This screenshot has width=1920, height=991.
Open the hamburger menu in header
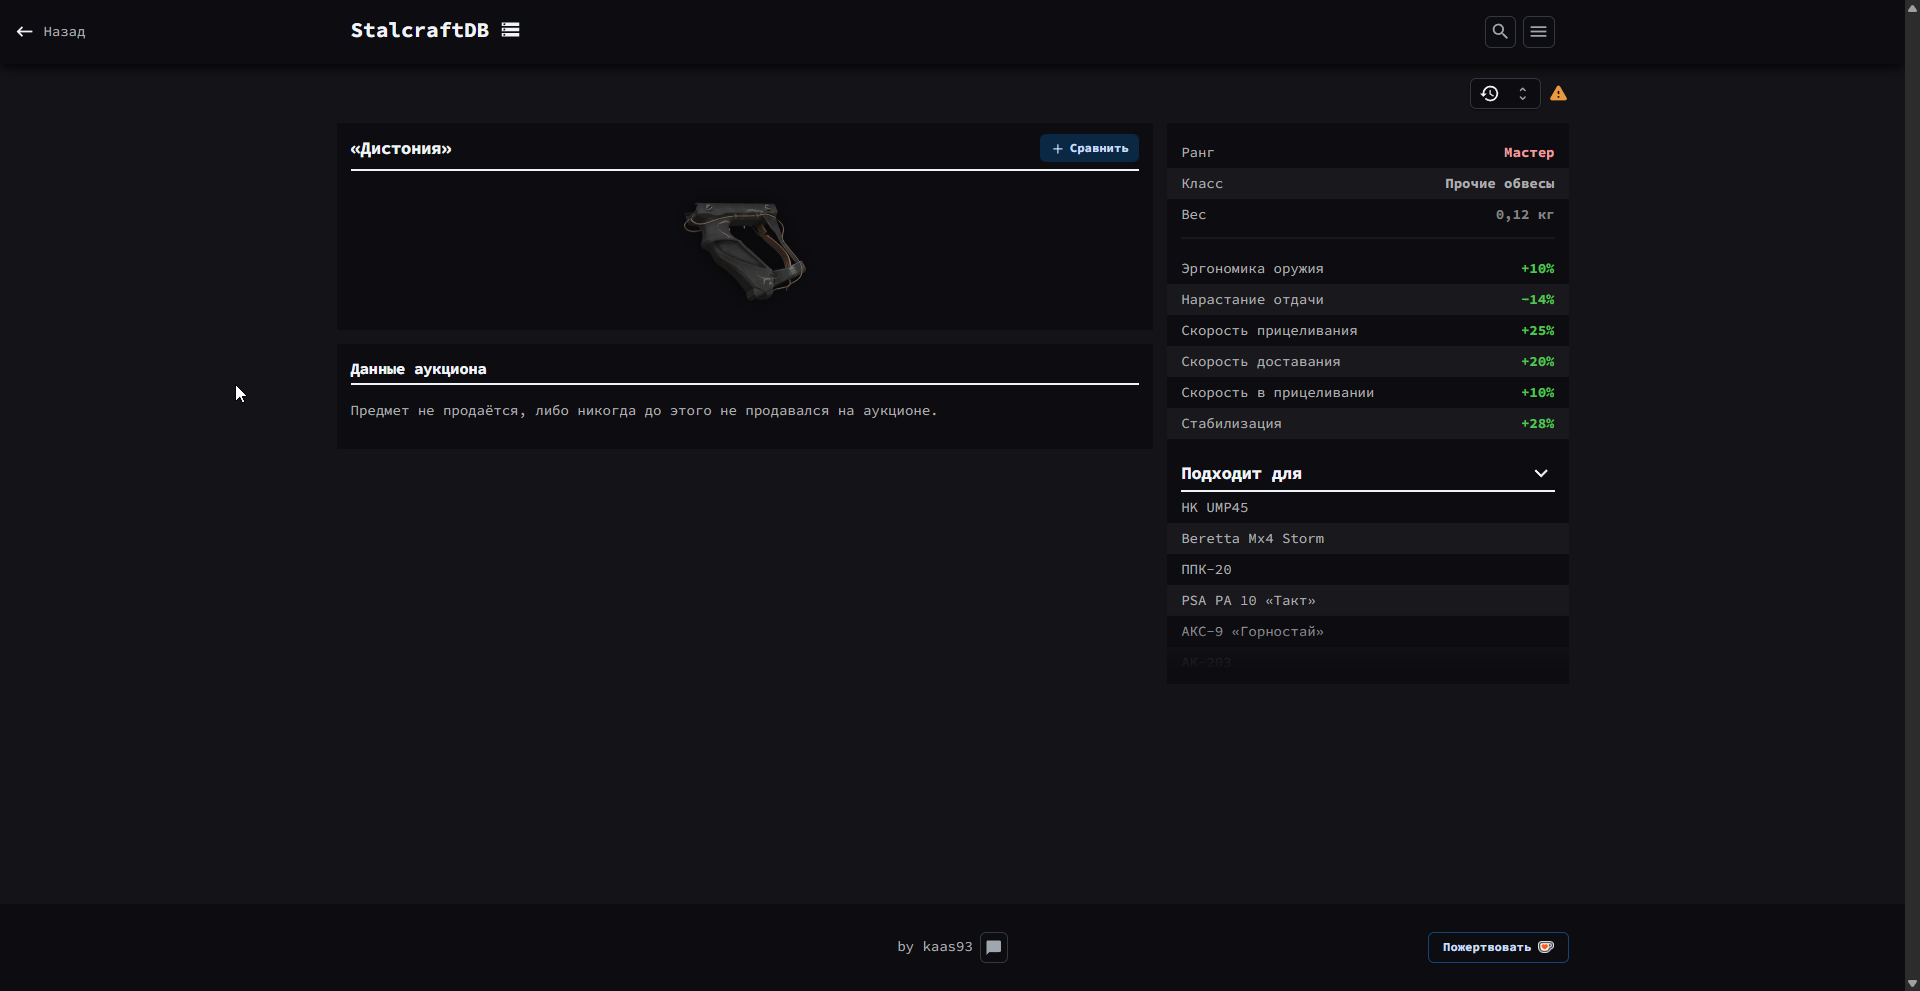(x=1538, y=32)
